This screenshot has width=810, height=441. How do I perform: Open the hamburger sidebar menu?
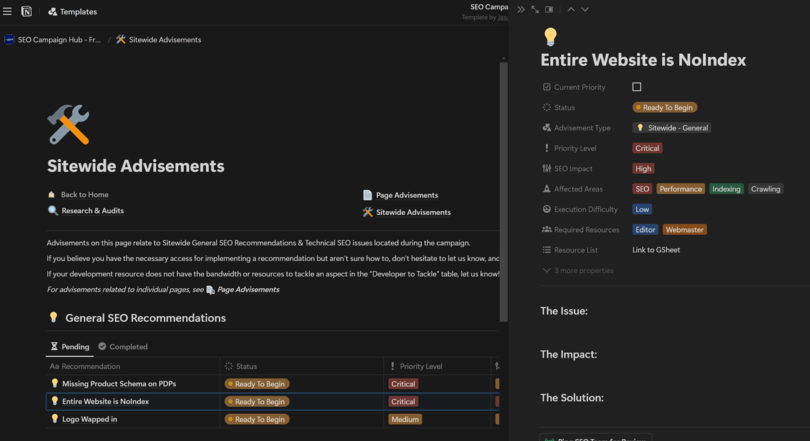[8, 12]
